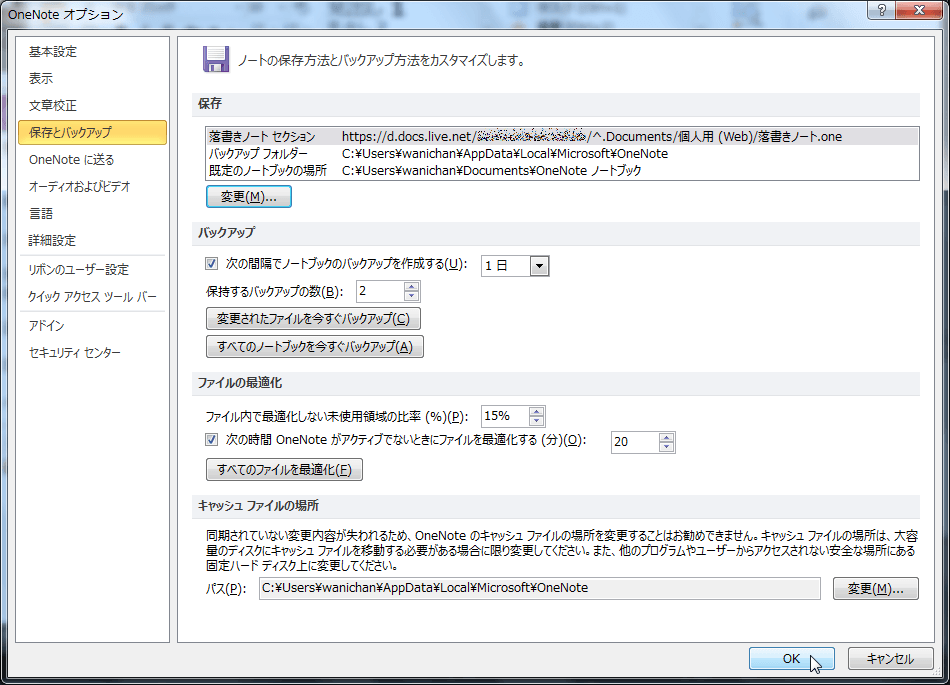Click the cache path text field
This screenshot has height=685, width=950.
(539, 588)
